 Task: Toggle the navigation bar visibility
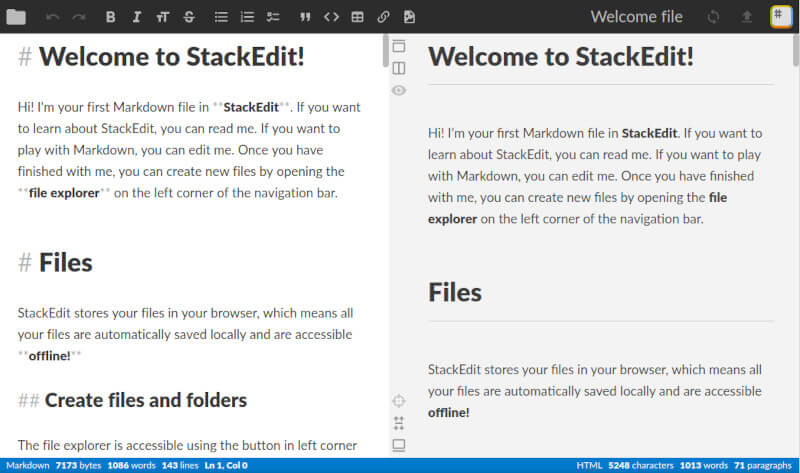399,46
